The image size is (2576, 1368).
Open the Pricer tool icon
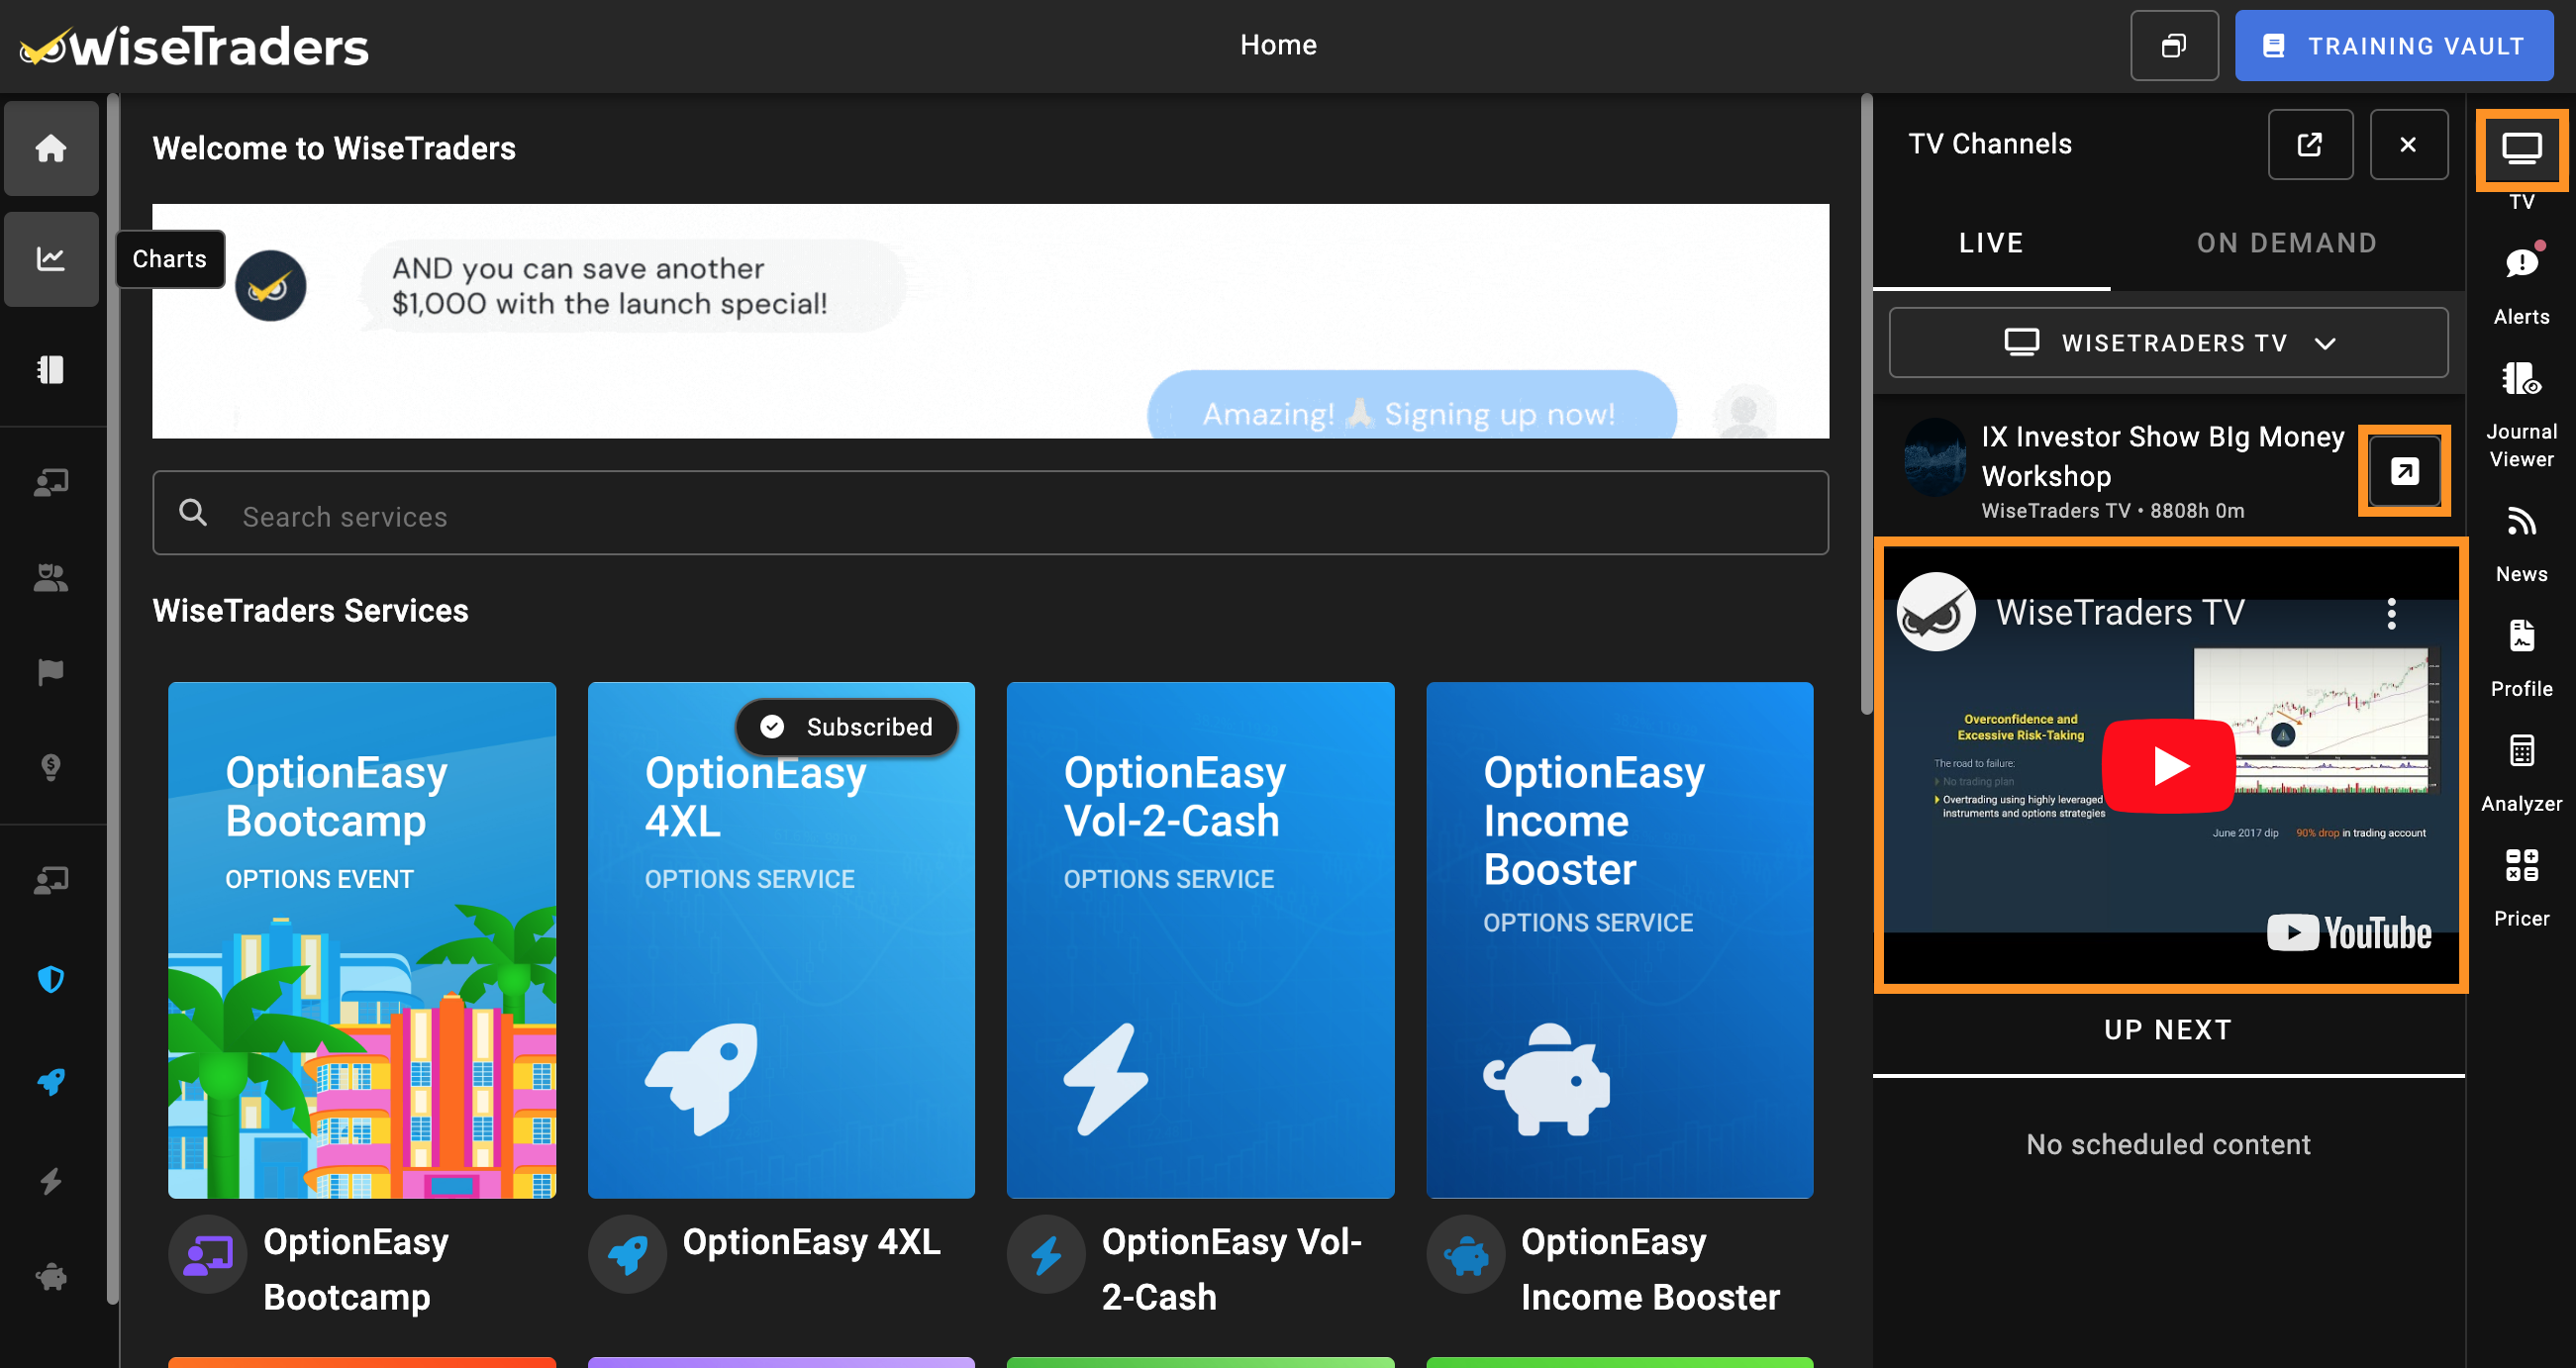2520,866
